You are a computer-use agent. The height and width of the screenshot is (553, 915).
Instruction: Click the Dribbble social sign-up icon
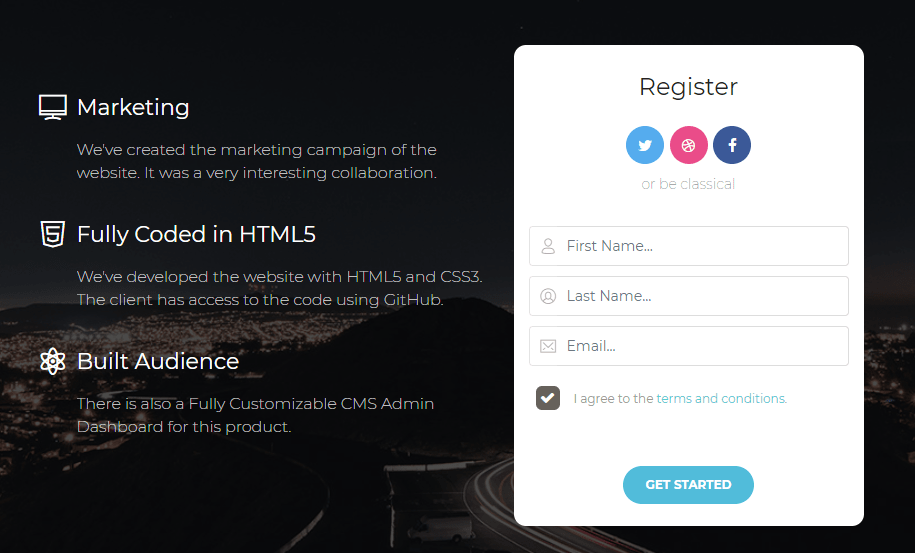click(688, 145)
